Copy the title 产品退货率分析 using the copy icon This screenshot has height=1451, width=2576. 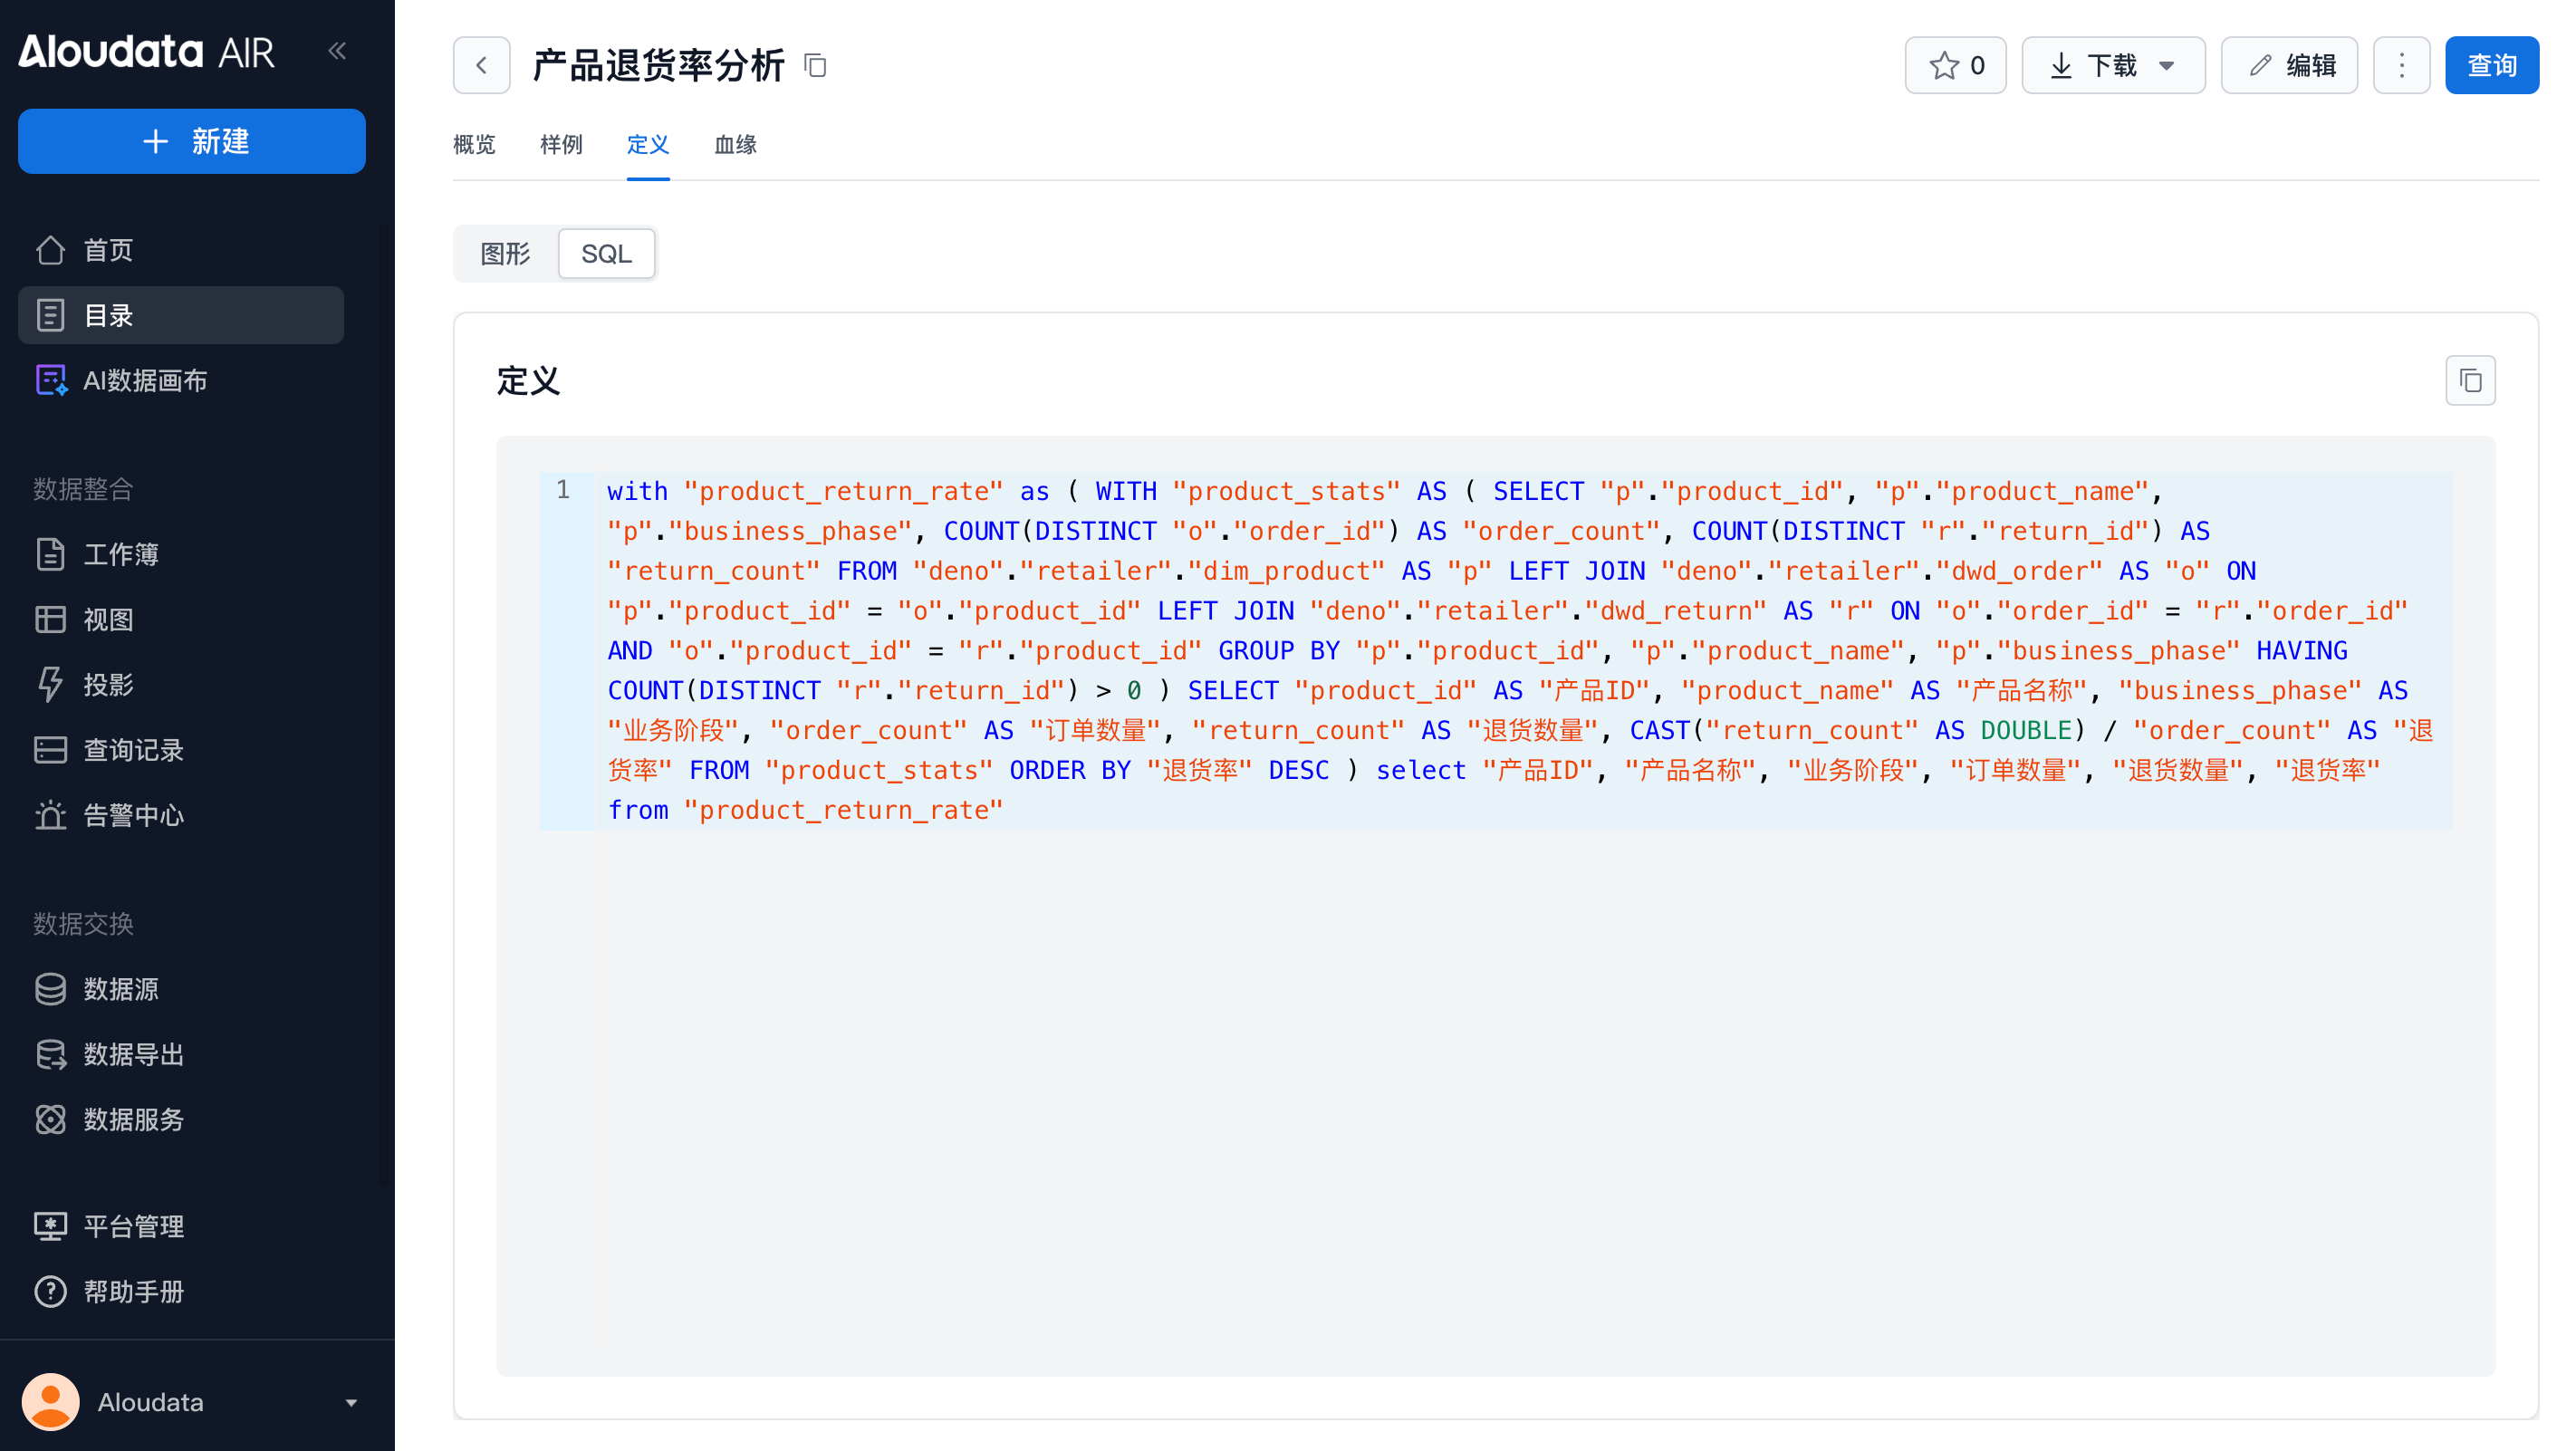pyautogui.click(x=815, y=66)
